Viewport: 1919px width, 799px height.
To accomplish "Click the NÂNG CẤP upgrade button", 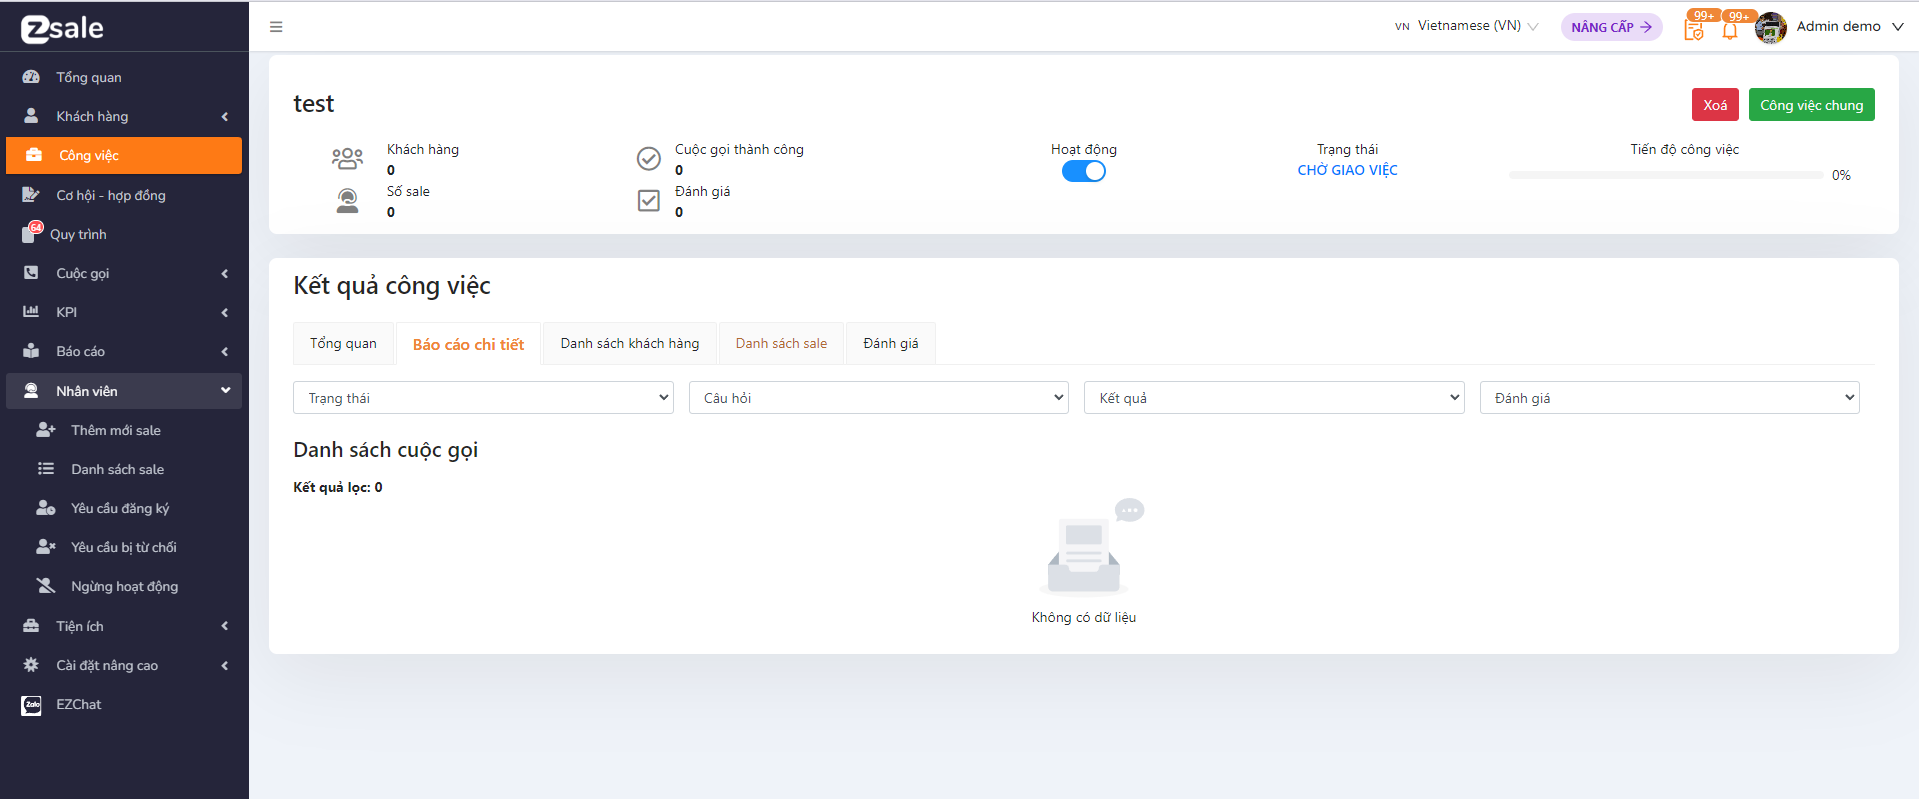I will pyautogui.click(x=1611, y=27).
